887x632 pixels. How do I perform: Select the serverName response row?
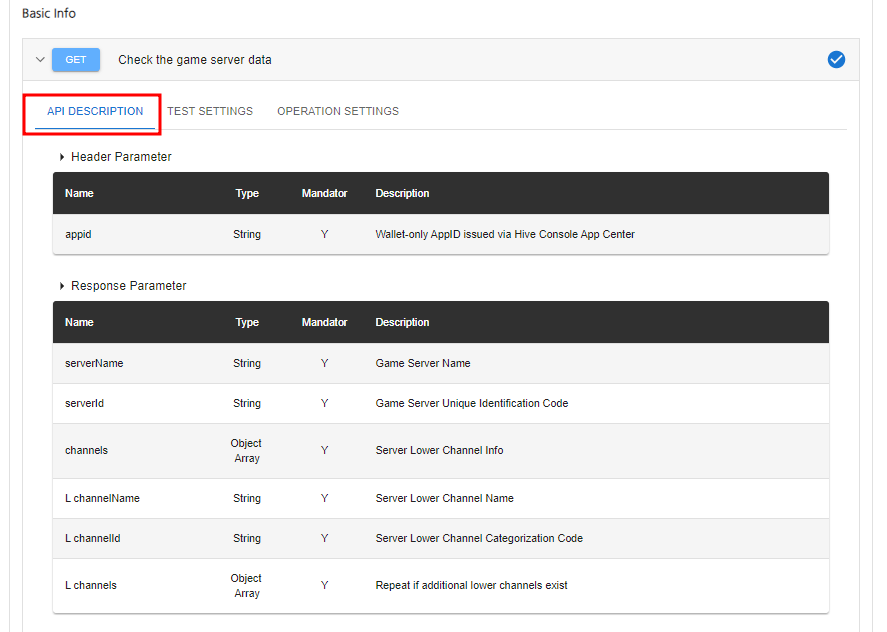(441, 363)
